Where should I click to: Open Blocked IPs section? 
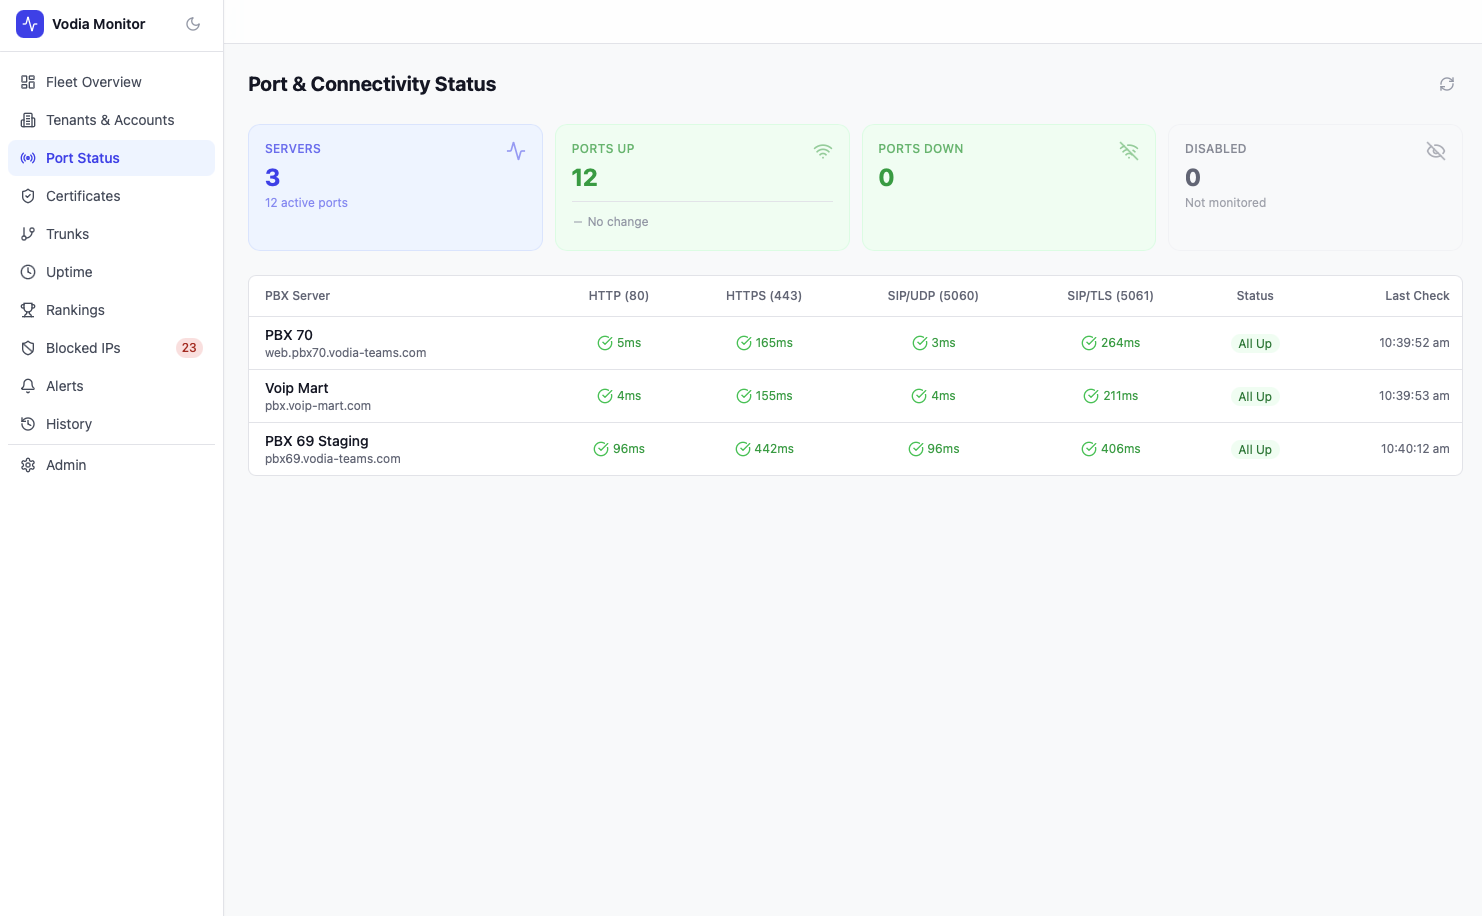coord(83,348)
